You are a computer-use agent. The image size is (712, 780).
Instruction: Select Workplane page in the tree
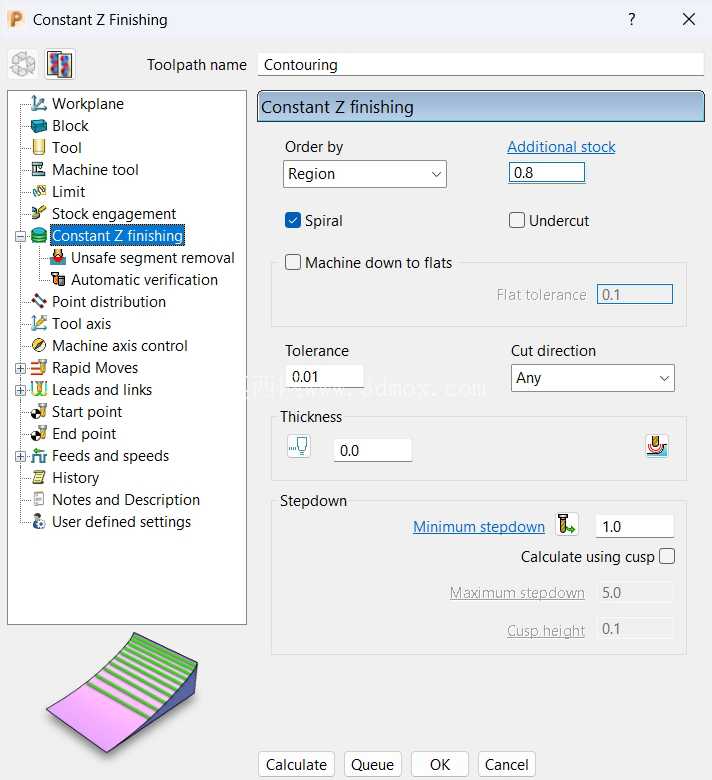point(88,103)
